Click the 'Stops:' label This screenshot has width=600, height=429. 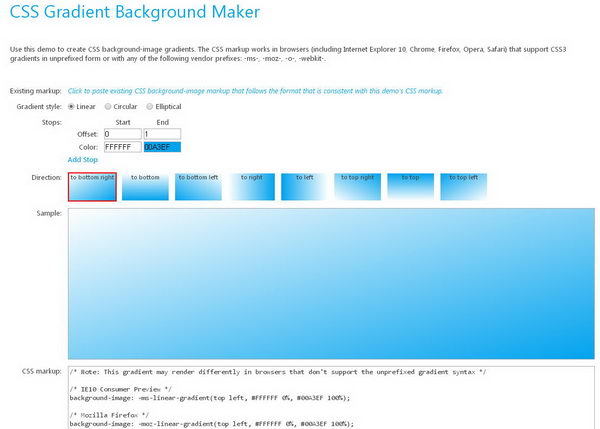click(x=52, y=122)
